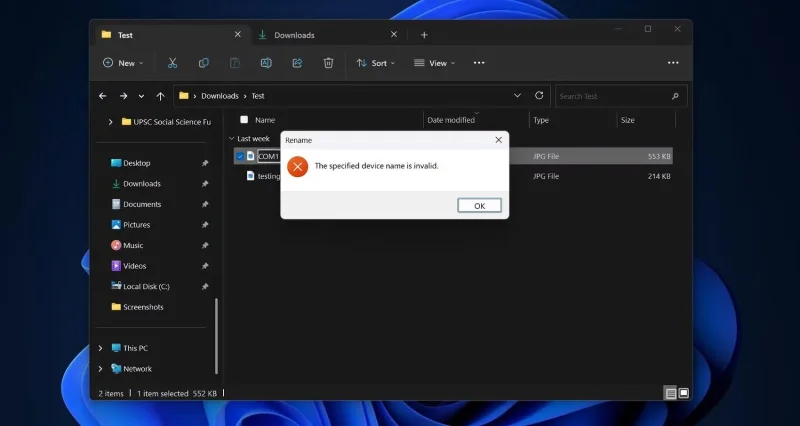Refresh the current folder view

539,95
